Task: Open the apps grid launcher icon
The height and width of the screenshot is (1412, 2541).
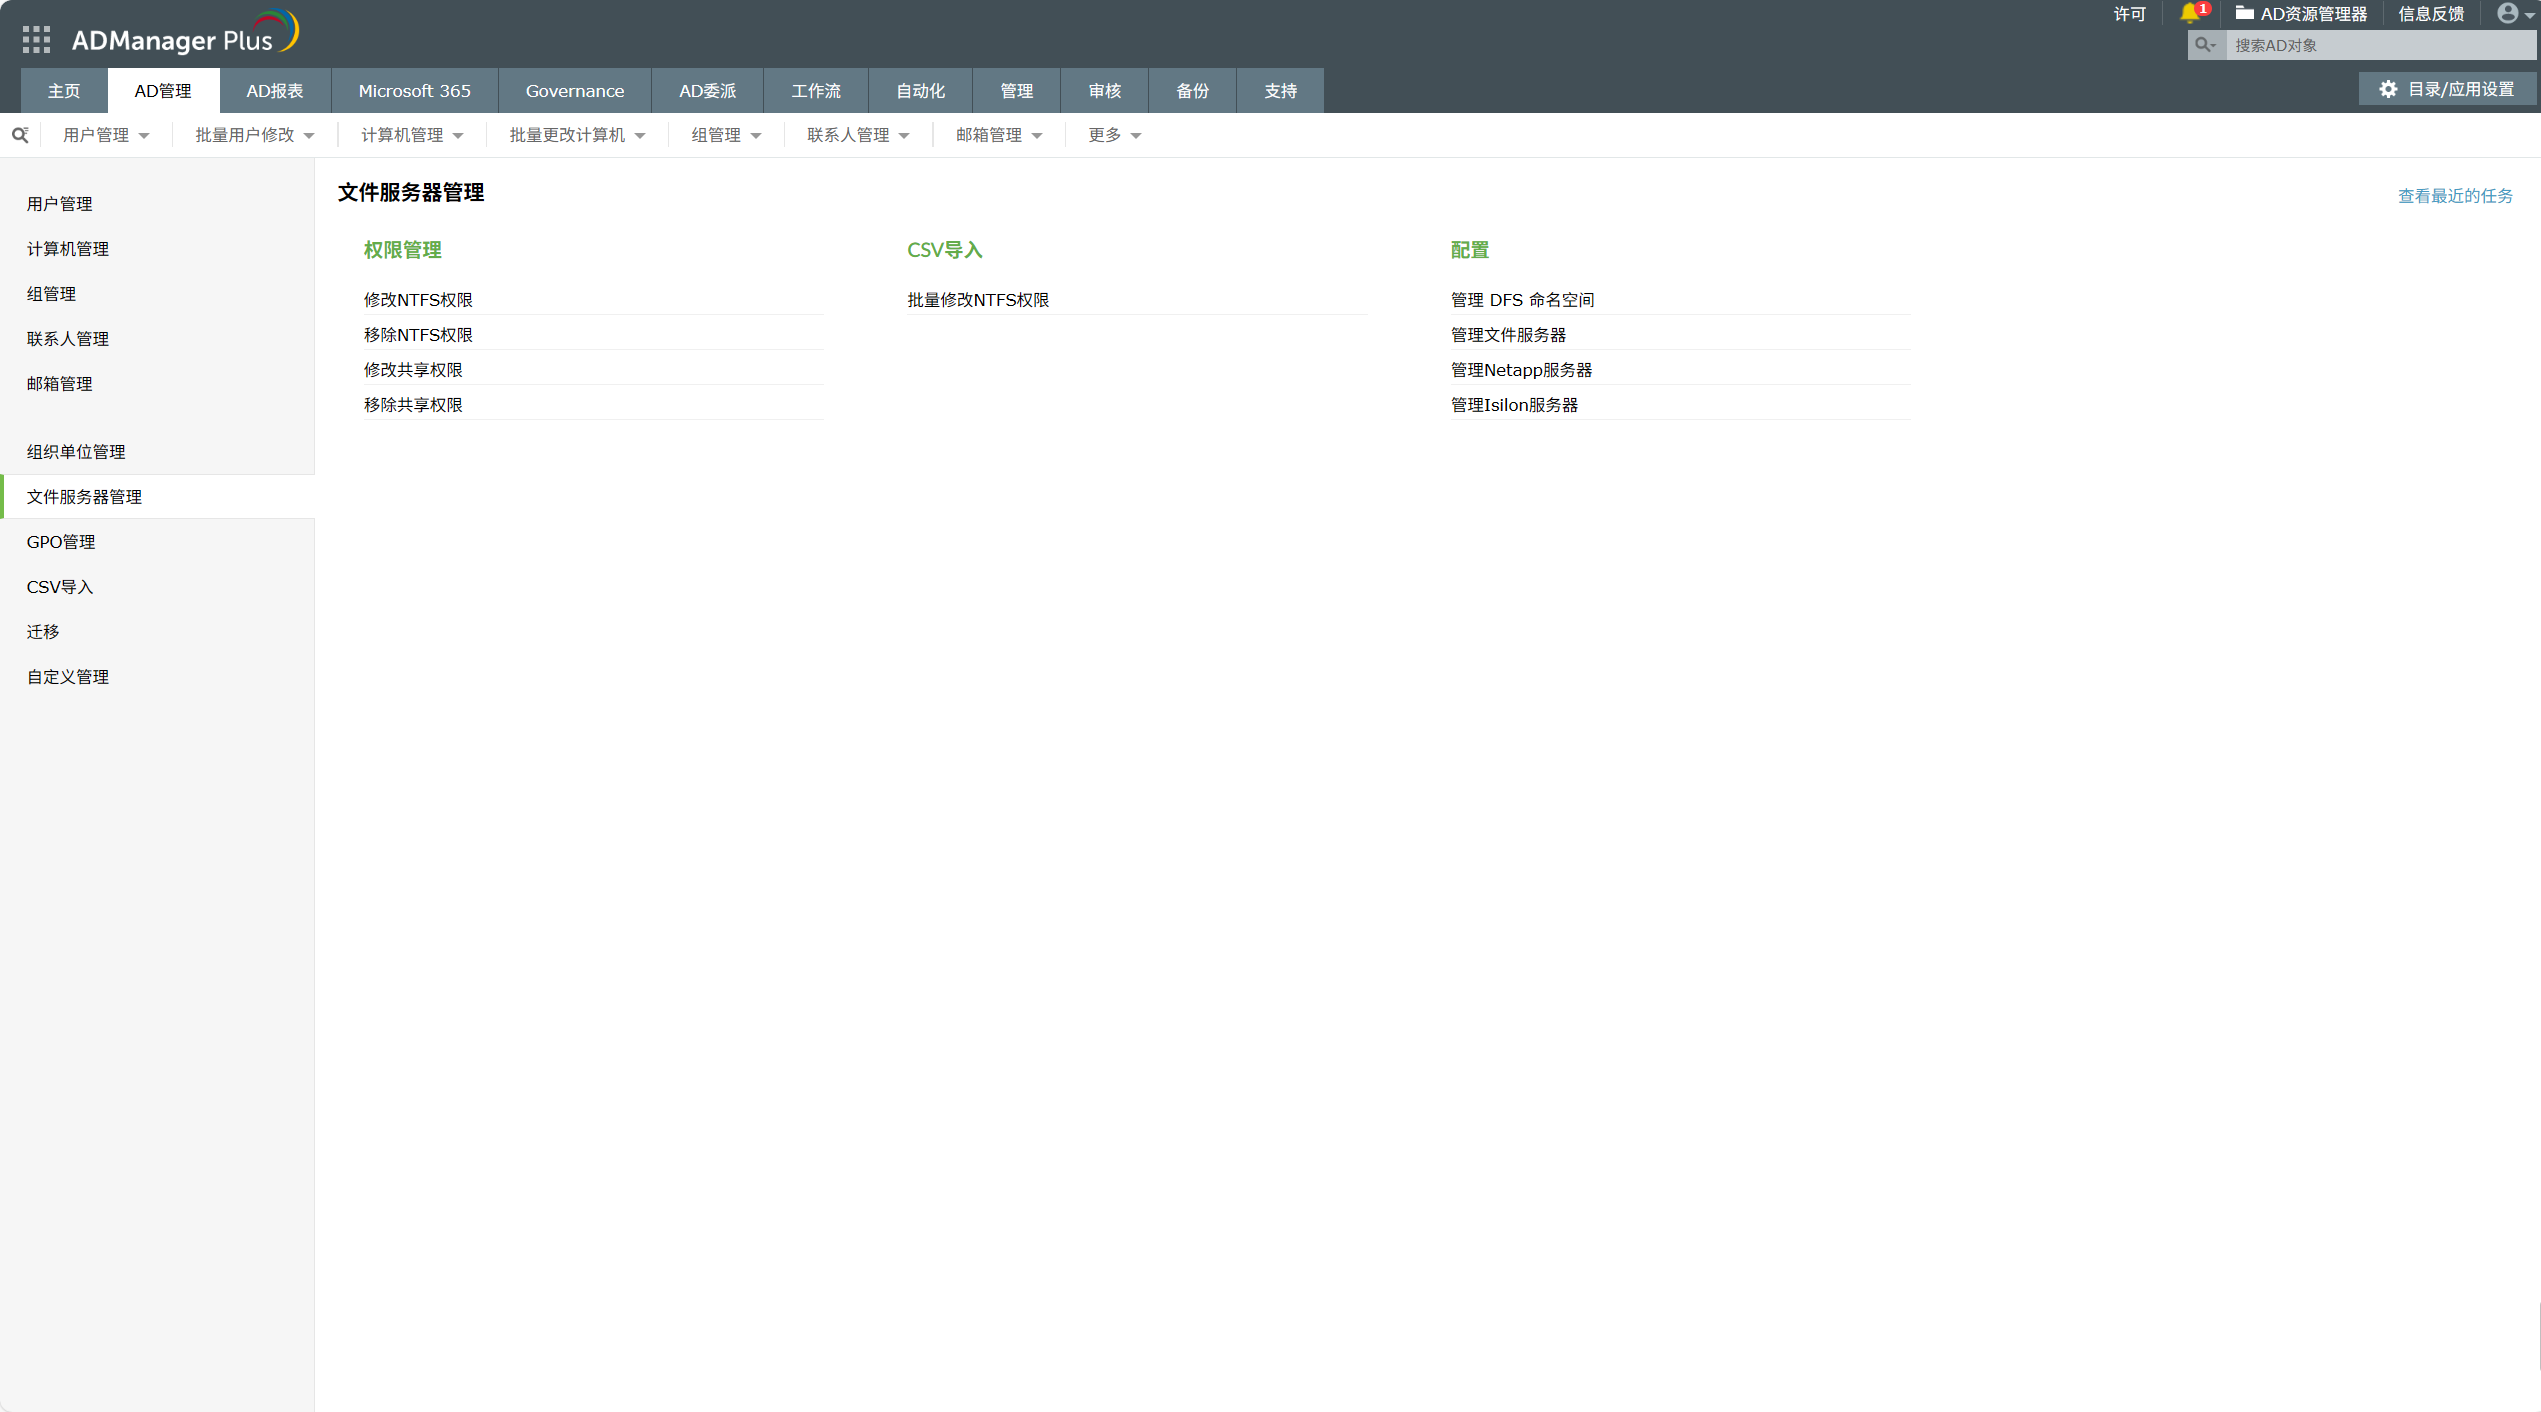Action: 36,39
